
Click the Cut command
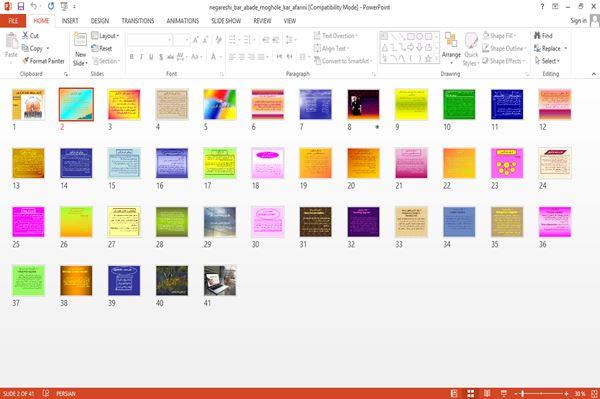pos(30,36)
